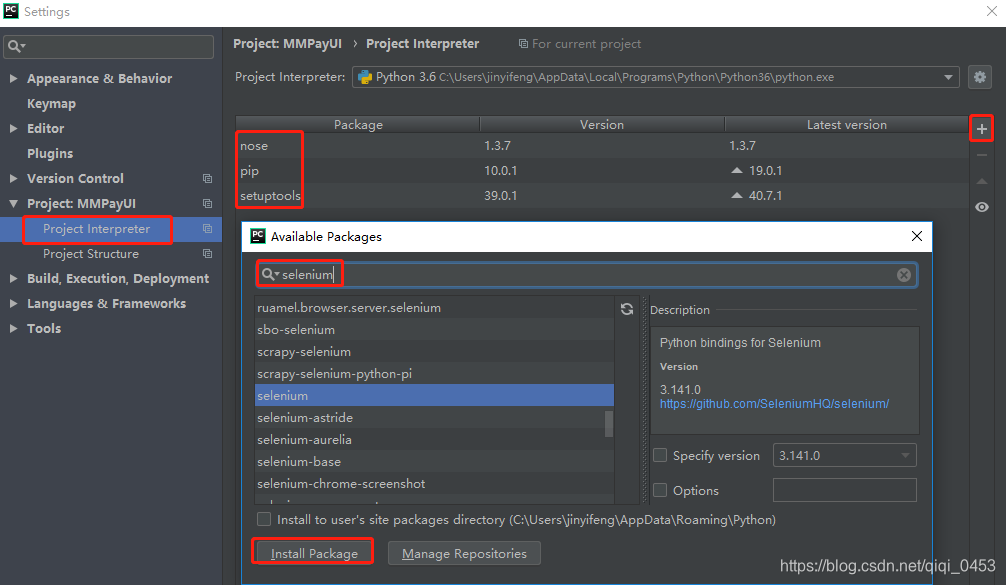Select ruamel.browser.server.selenium in list

434,308
